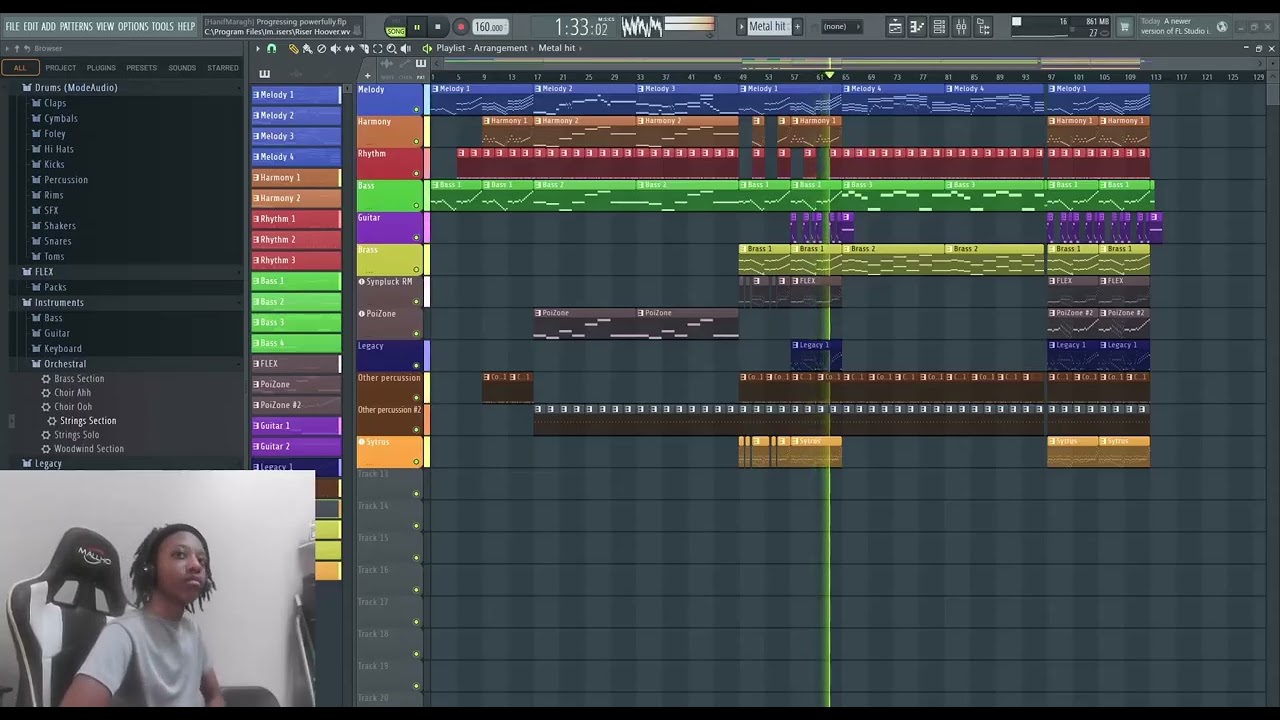Enable the magnet snap icon in playlist toolbar

point(271,48)
